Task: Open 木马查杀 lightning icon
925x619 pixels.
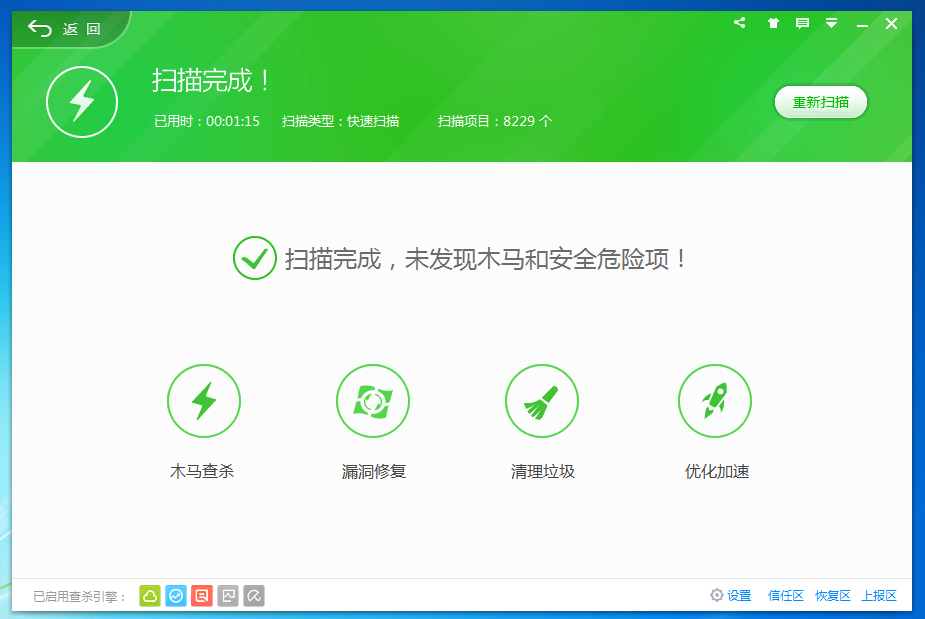Action: (x=204, y=401)
